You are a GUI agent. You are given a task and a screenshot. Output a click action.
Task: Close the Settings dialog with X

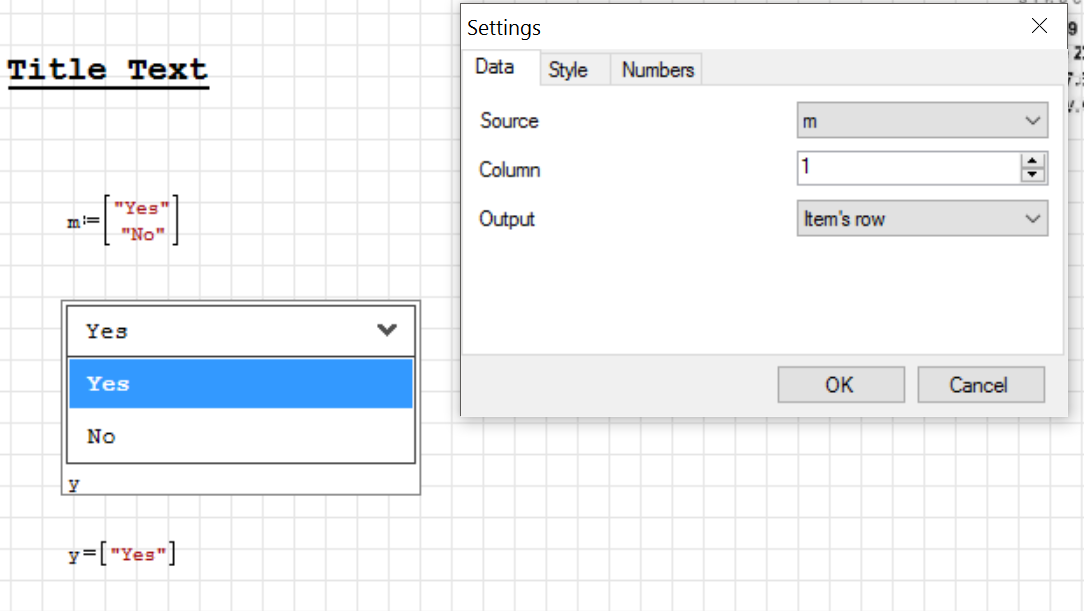coord(1039,27)
